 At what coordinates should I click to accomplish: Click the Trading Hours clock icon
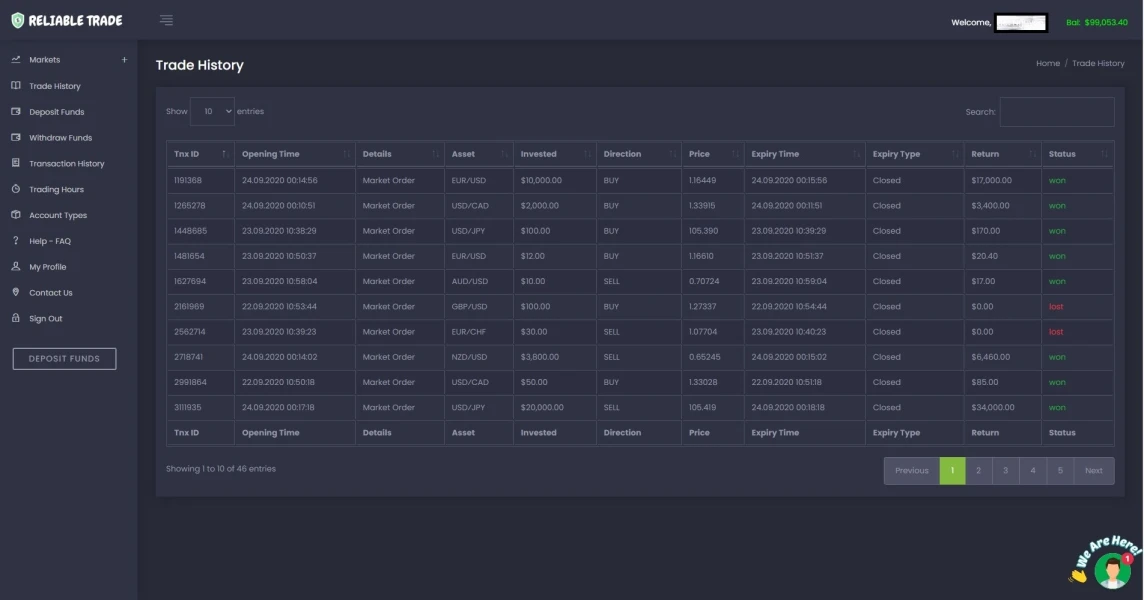point(16,189)
